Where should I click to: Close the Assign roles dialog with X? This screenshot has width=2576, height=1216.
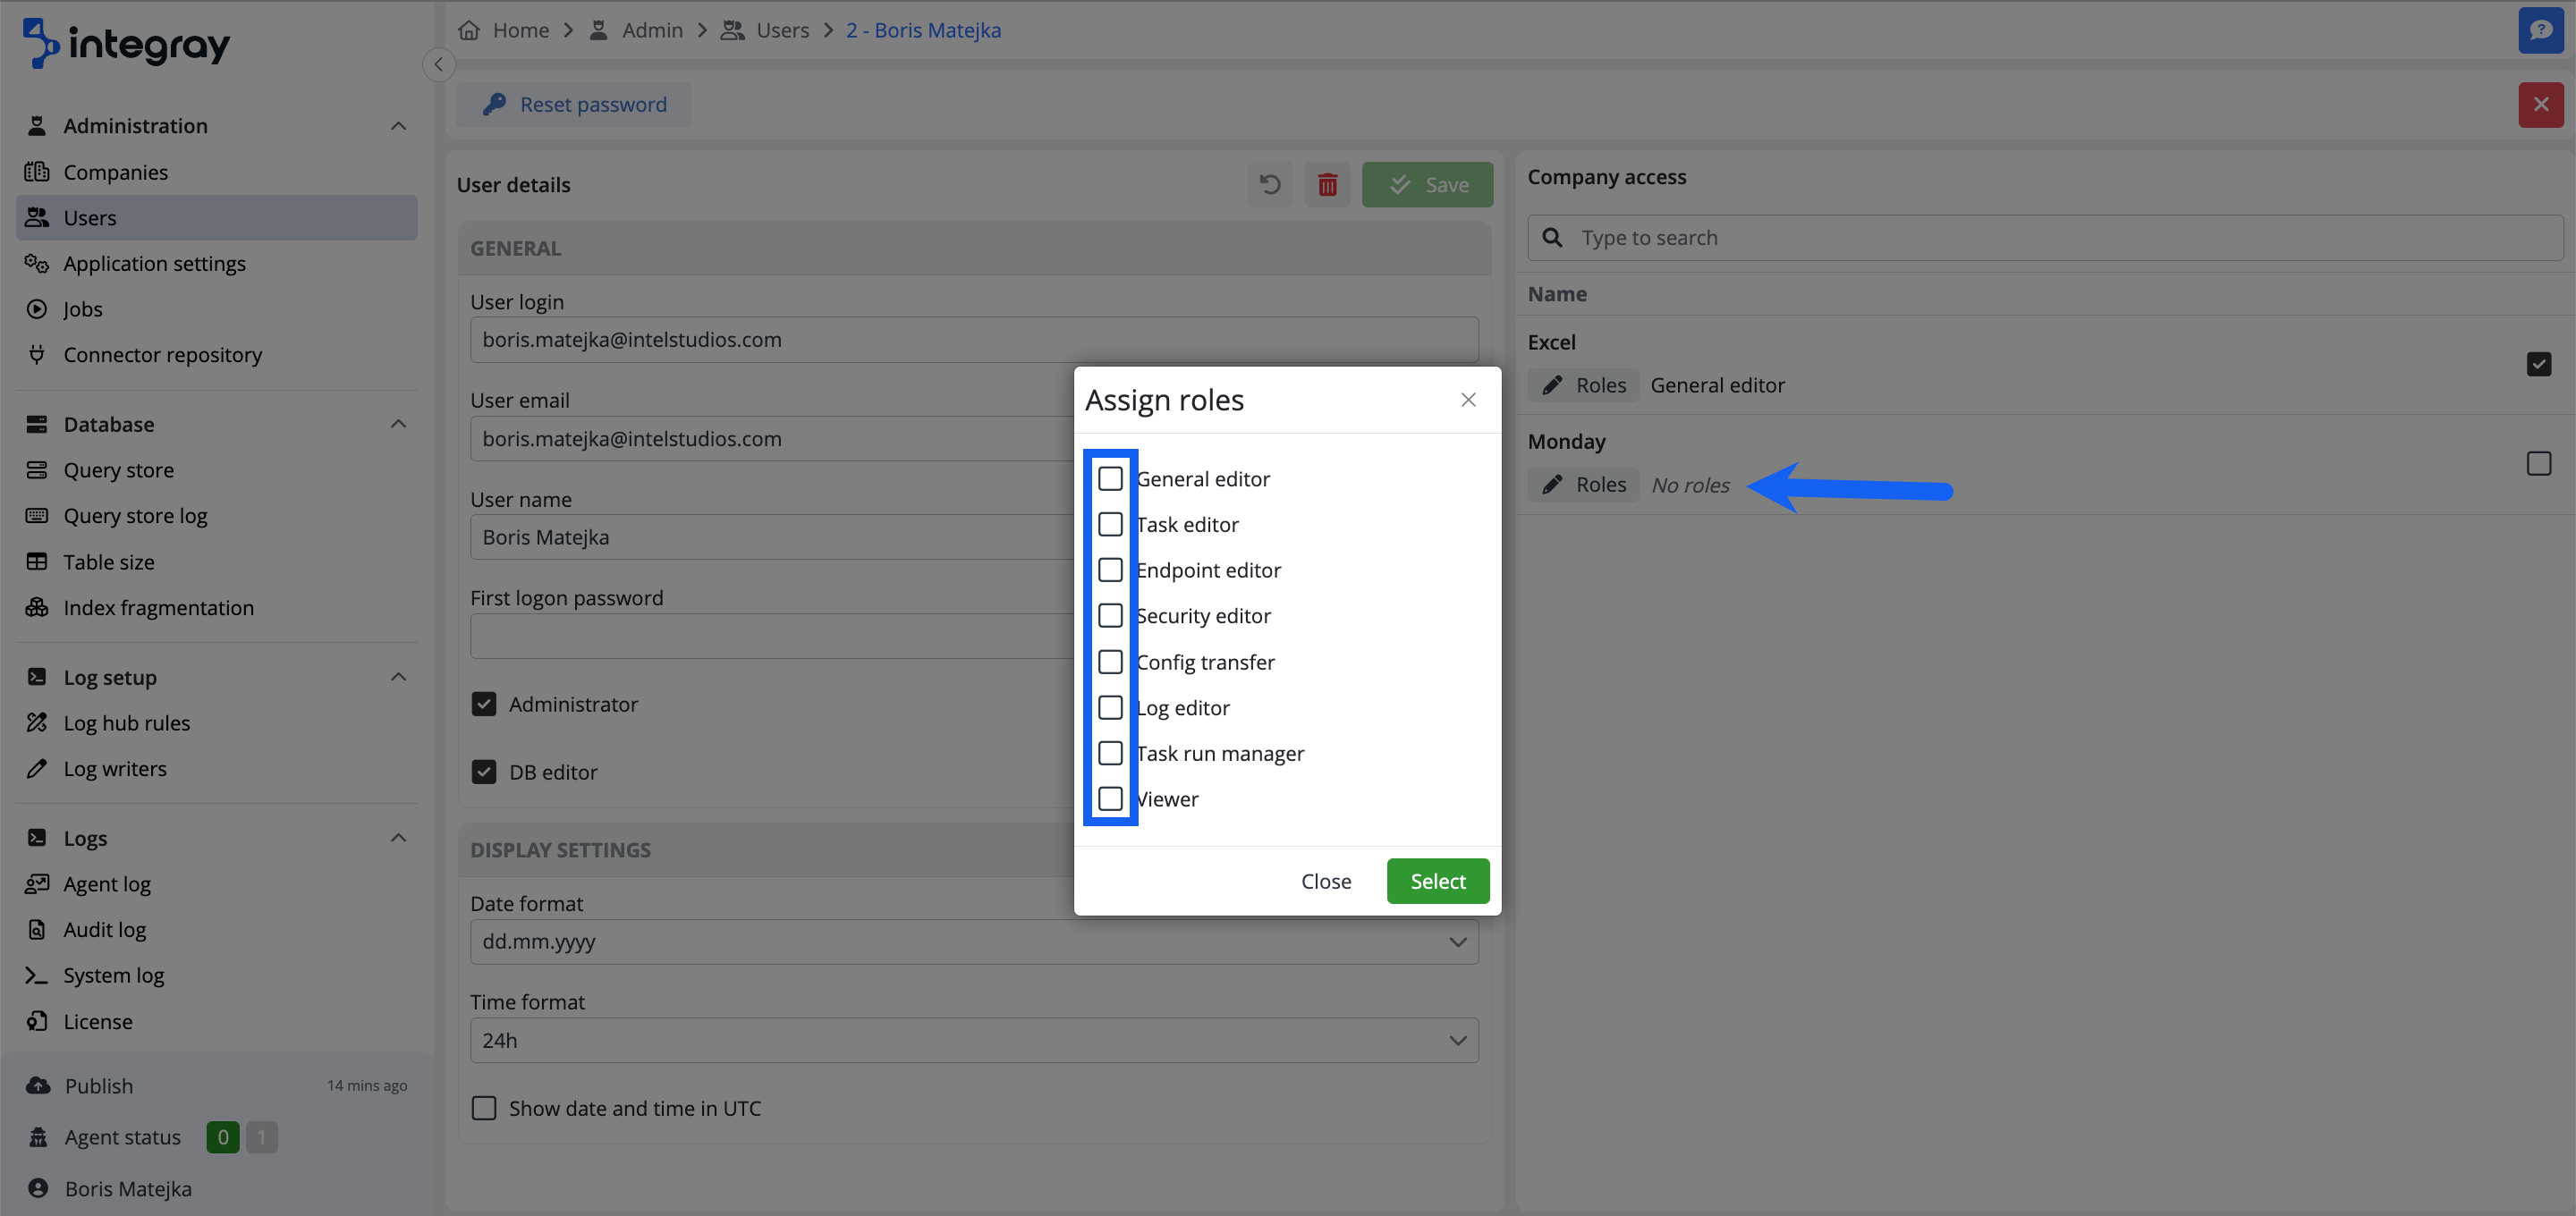coord(1467,400)
